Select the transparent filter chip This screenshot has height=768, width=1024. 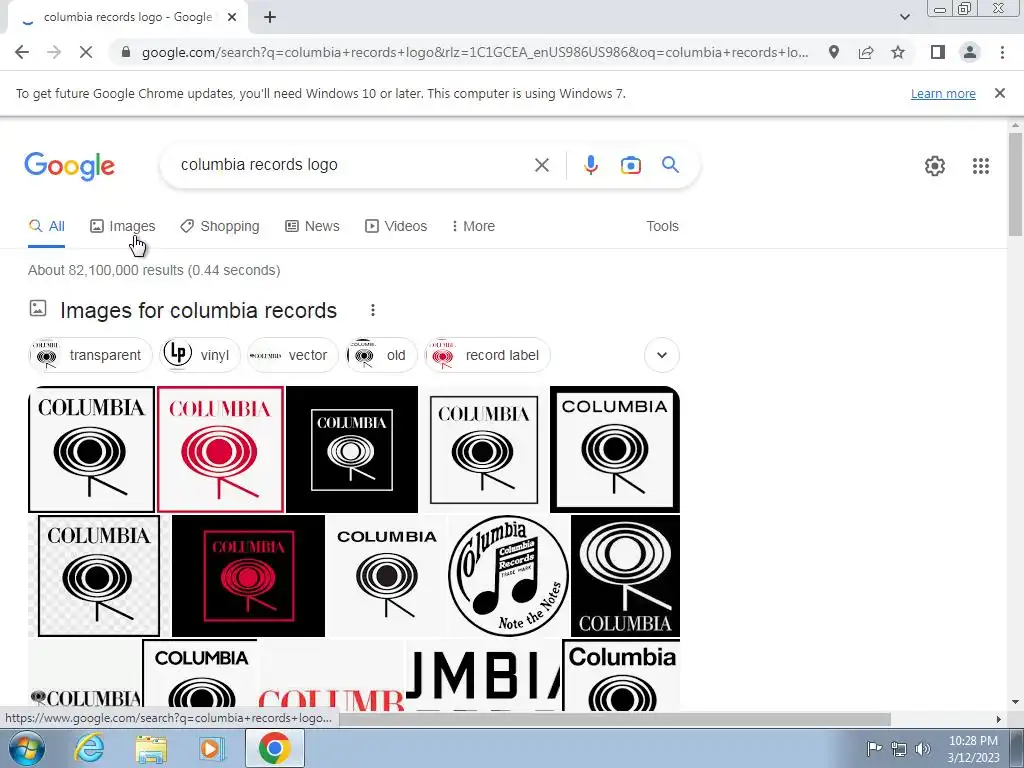(x=90, y=355)
